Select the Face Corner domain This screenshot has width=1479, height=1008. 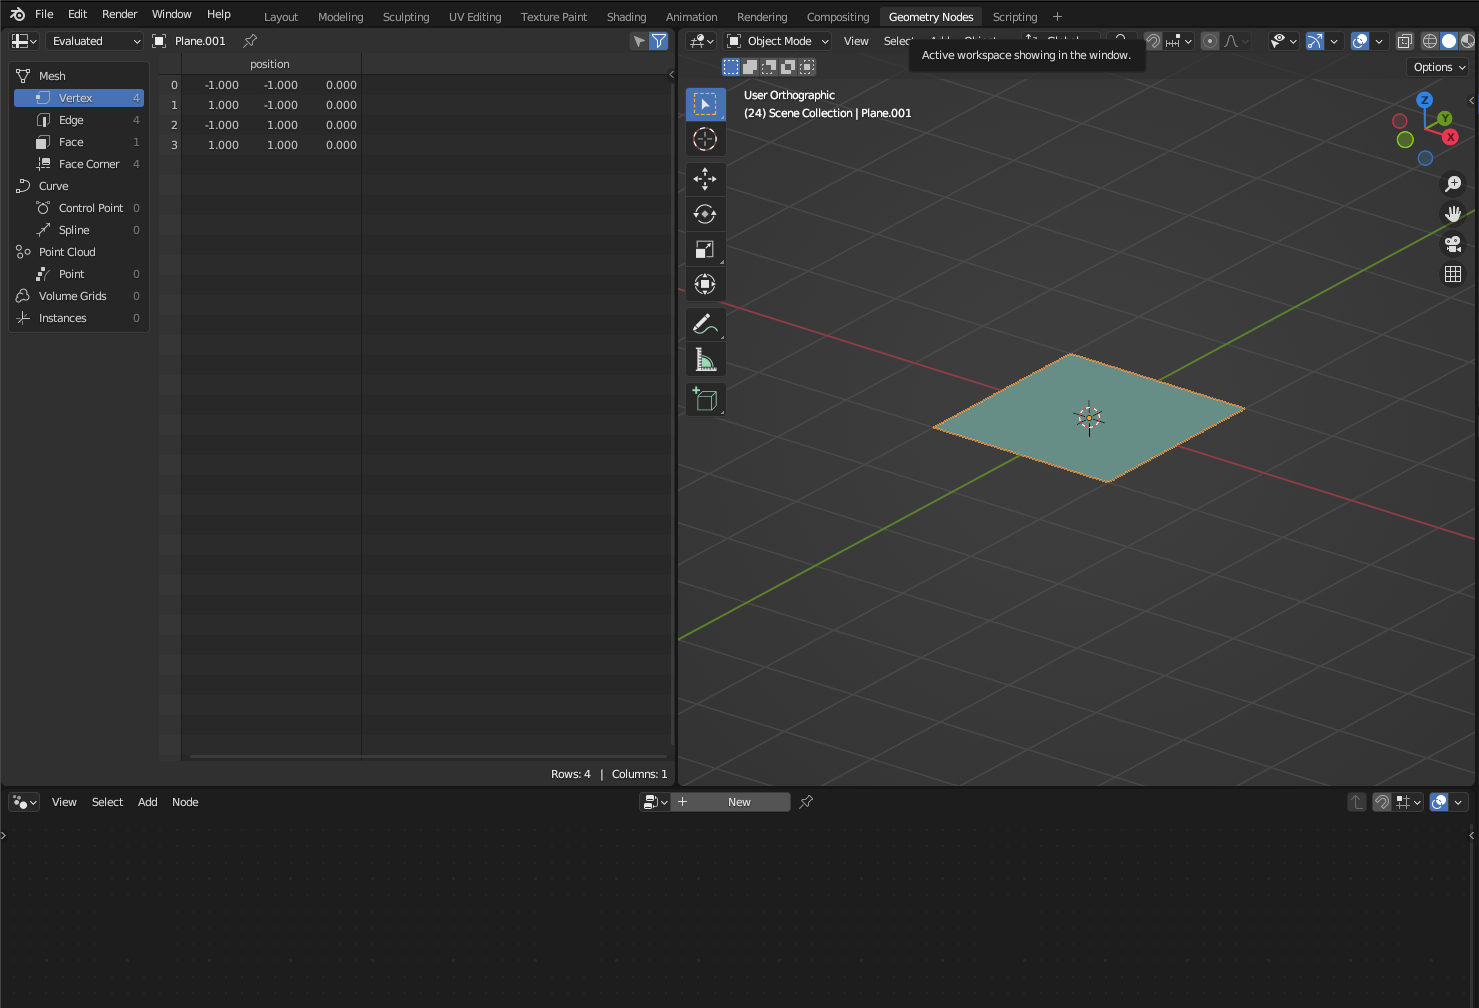pyautogui.click(x=79, y=164)
